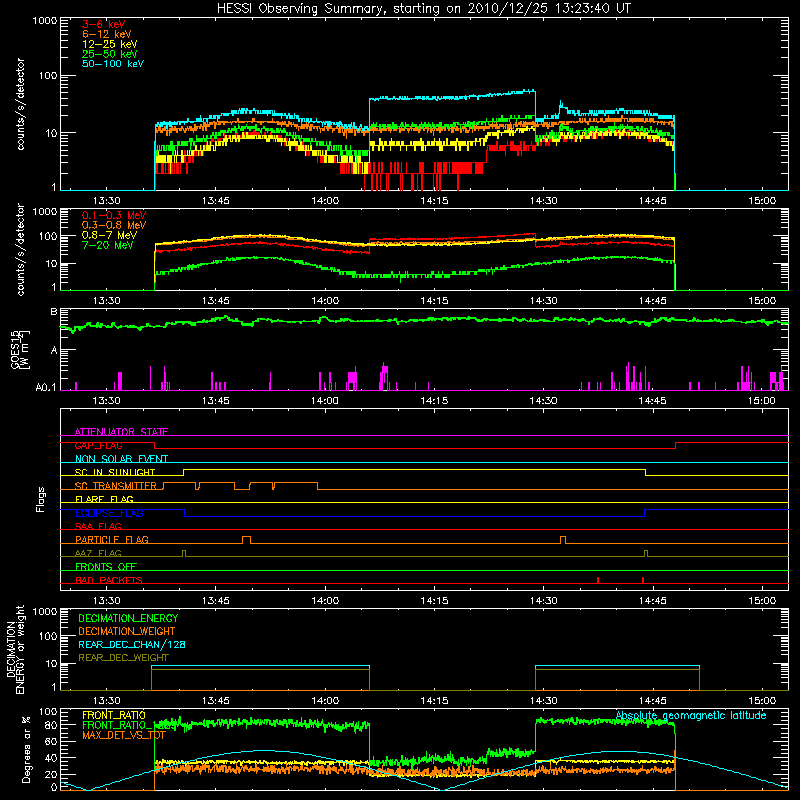Click the cyan 50-100 keV step plateau line
Screen dimensions: 800x800
[x=452, y=96]
